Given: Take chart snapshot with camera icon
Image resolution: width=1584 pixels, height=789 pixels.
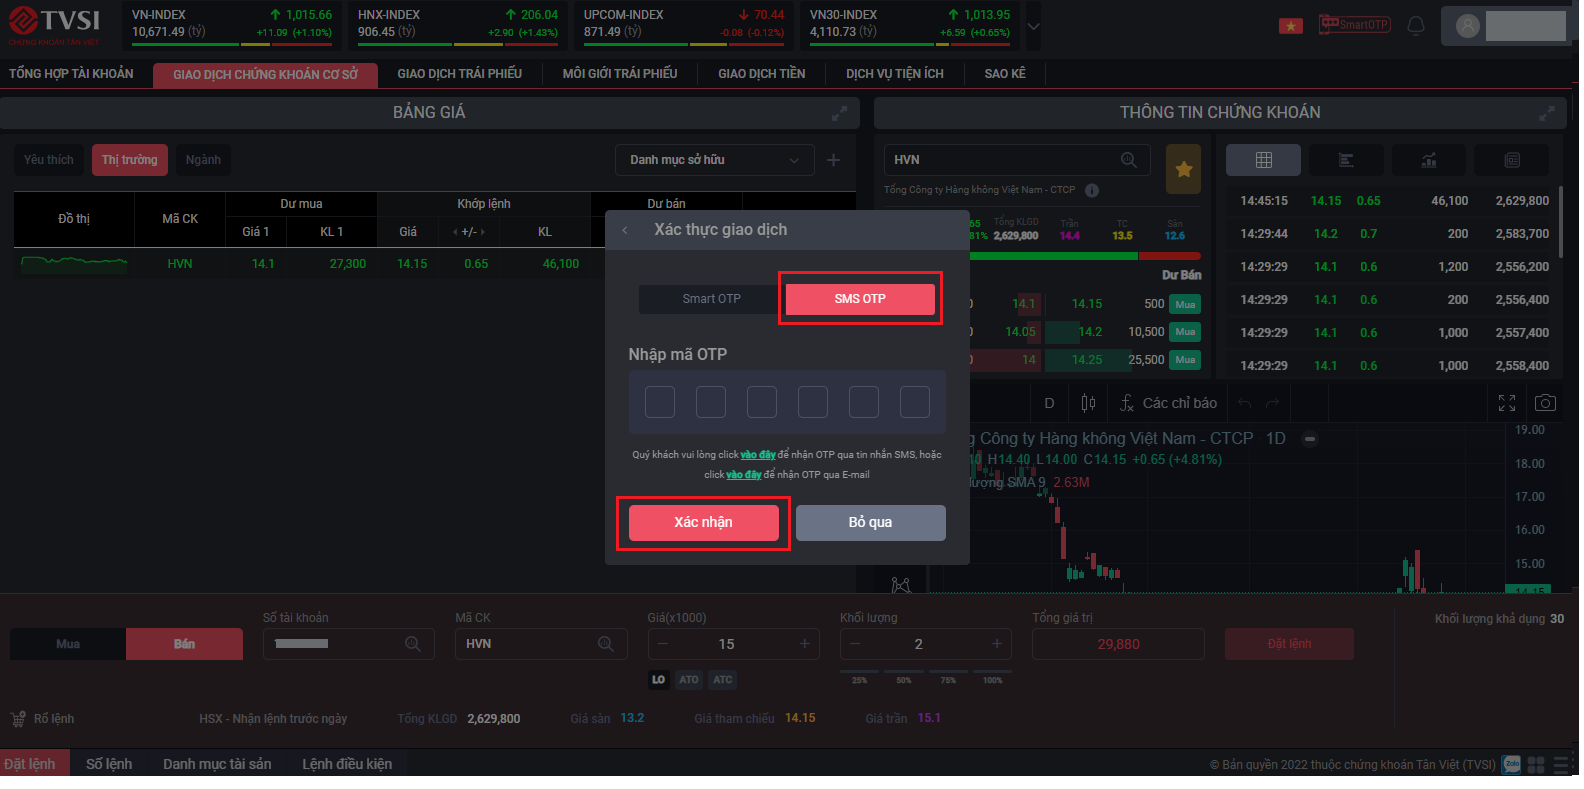Looking at the screenshot, I should click(1544, 403).
